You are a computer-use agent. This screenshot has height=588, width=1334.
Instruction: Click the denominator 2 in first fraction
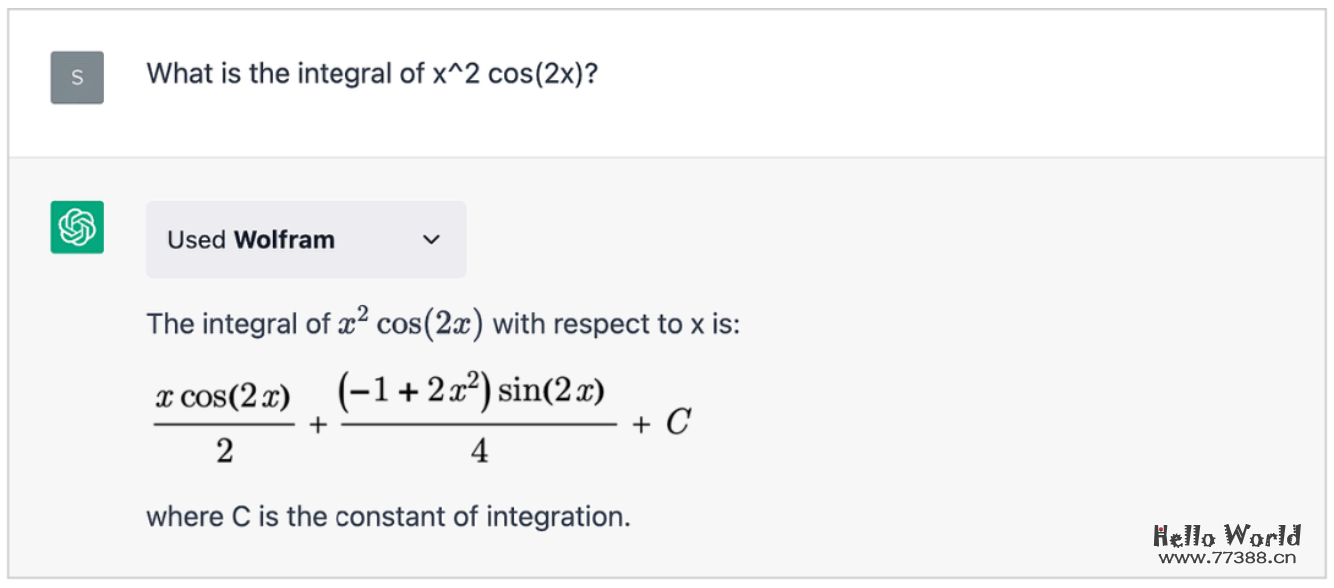pos(224,452)
